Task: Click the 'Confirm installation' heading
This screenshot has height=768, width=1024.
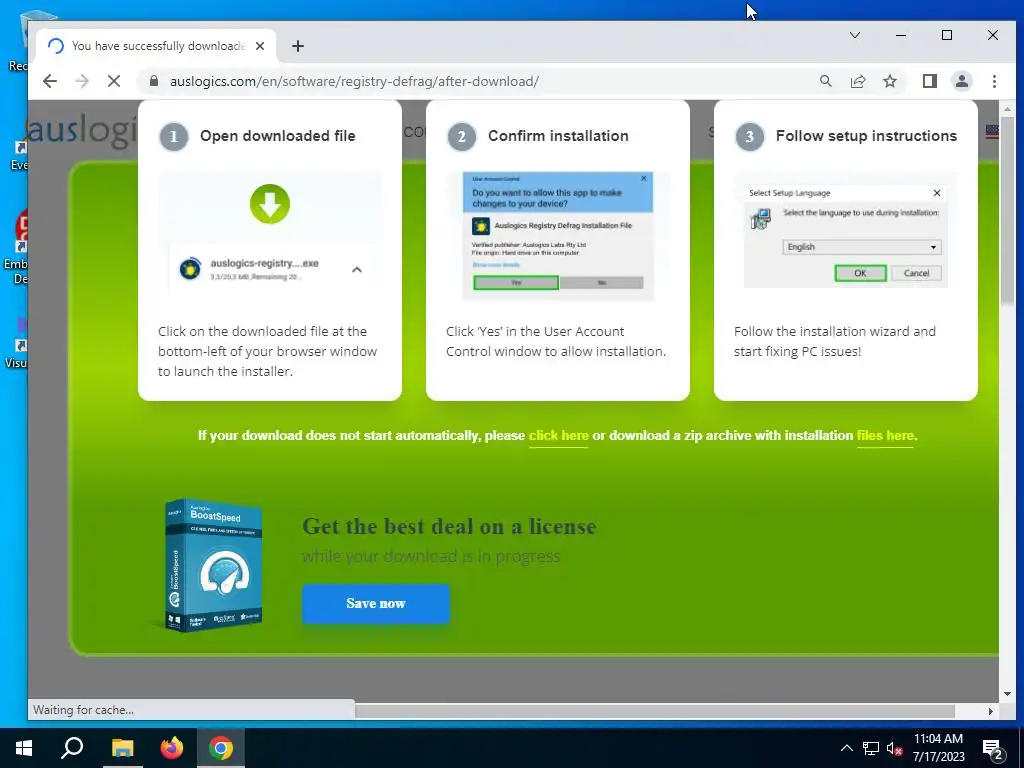Action: click(558, 136)
